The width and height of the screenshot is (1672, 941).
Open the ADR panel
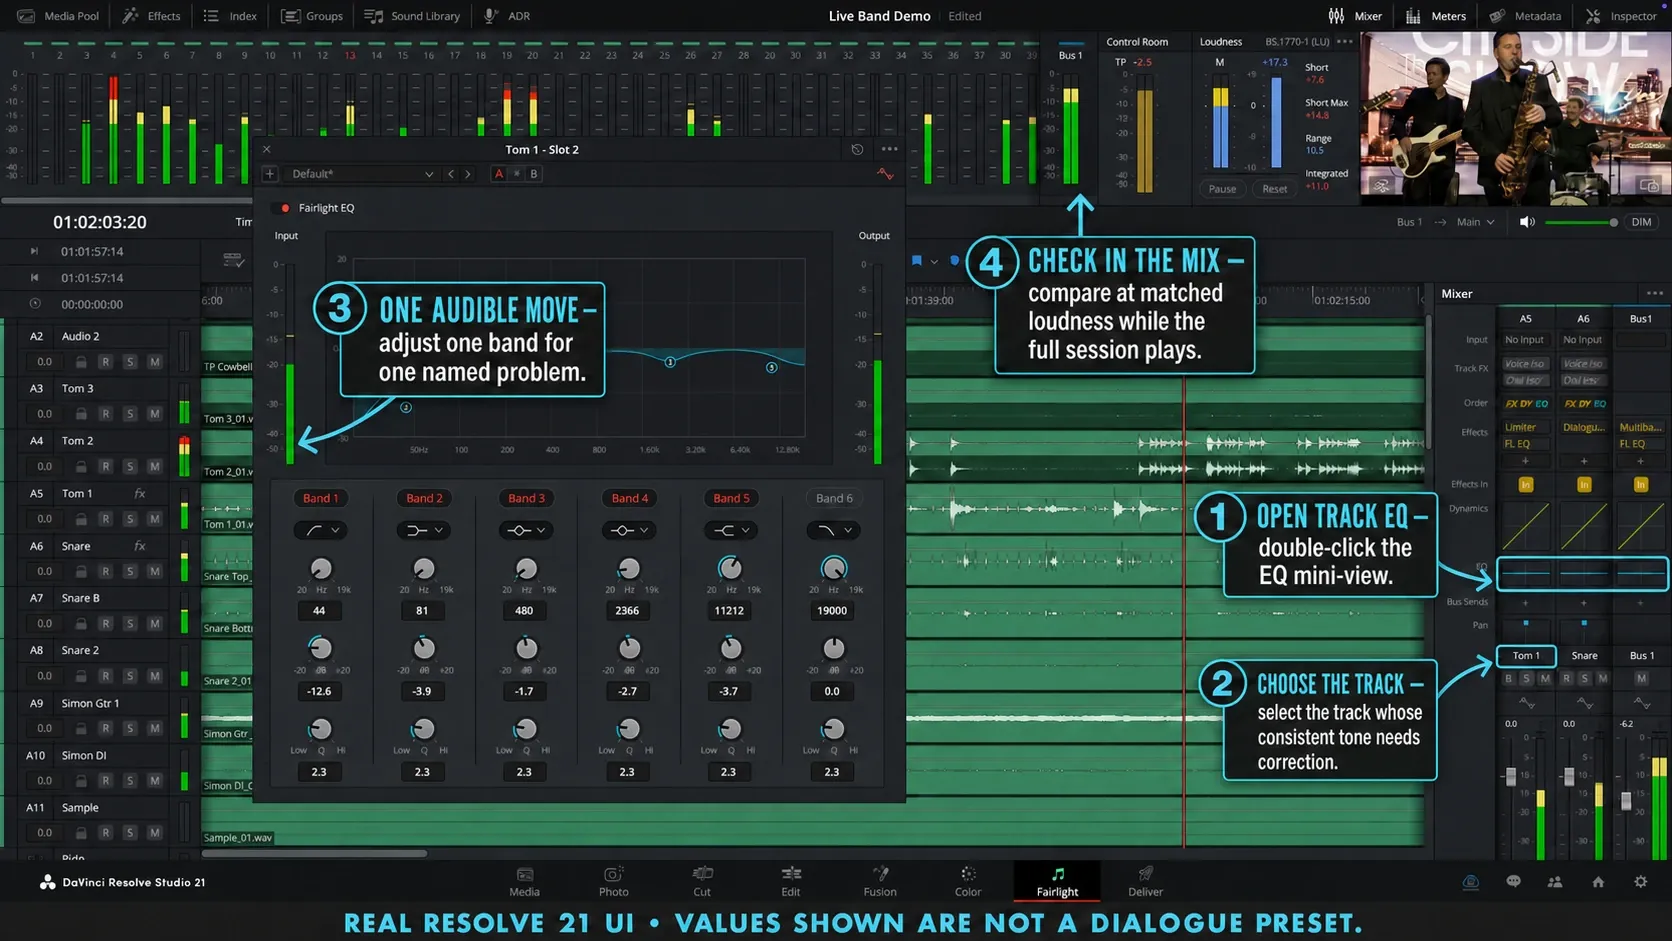point(507,16)
